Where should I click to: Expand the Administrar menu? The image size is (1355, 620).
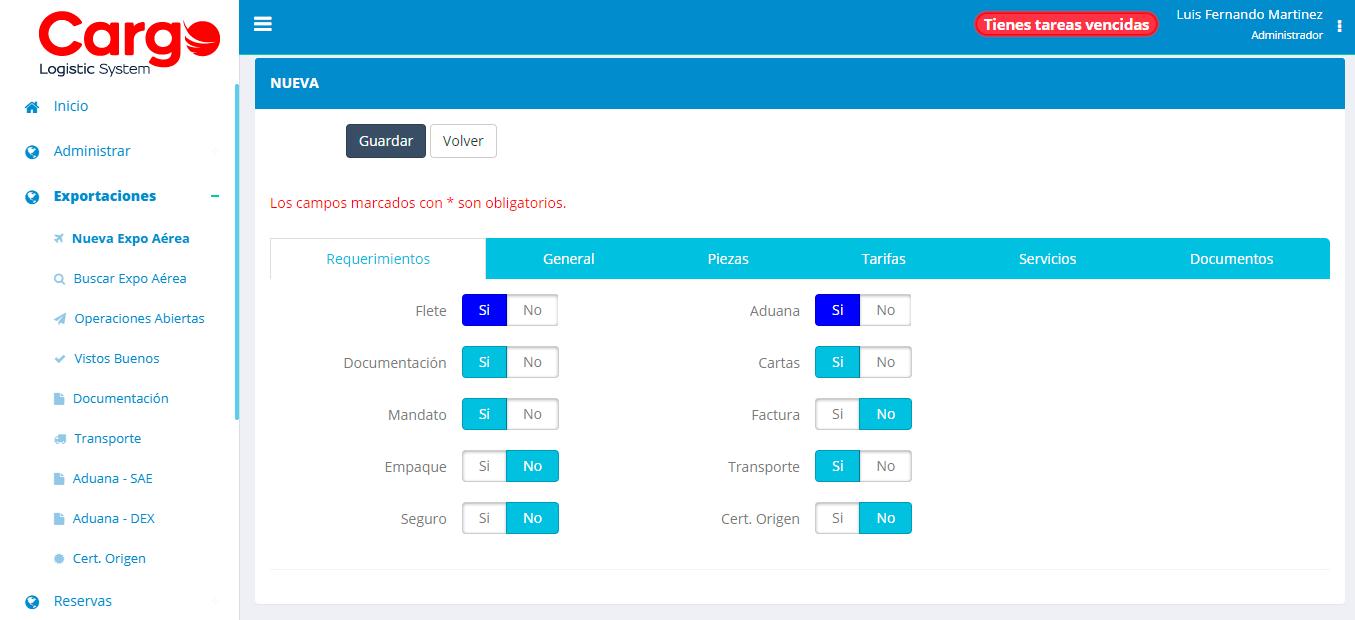[x=214, y=151]
